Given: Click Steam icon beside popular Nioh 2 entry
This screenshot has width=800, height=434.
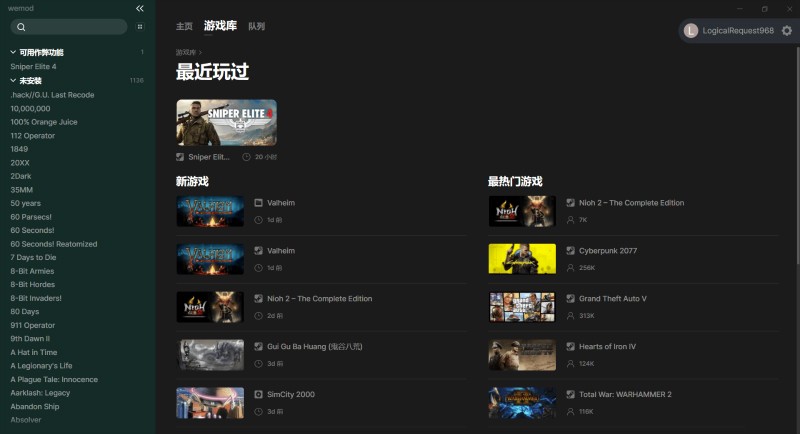Looking at the screenshot, I should 570,203.
